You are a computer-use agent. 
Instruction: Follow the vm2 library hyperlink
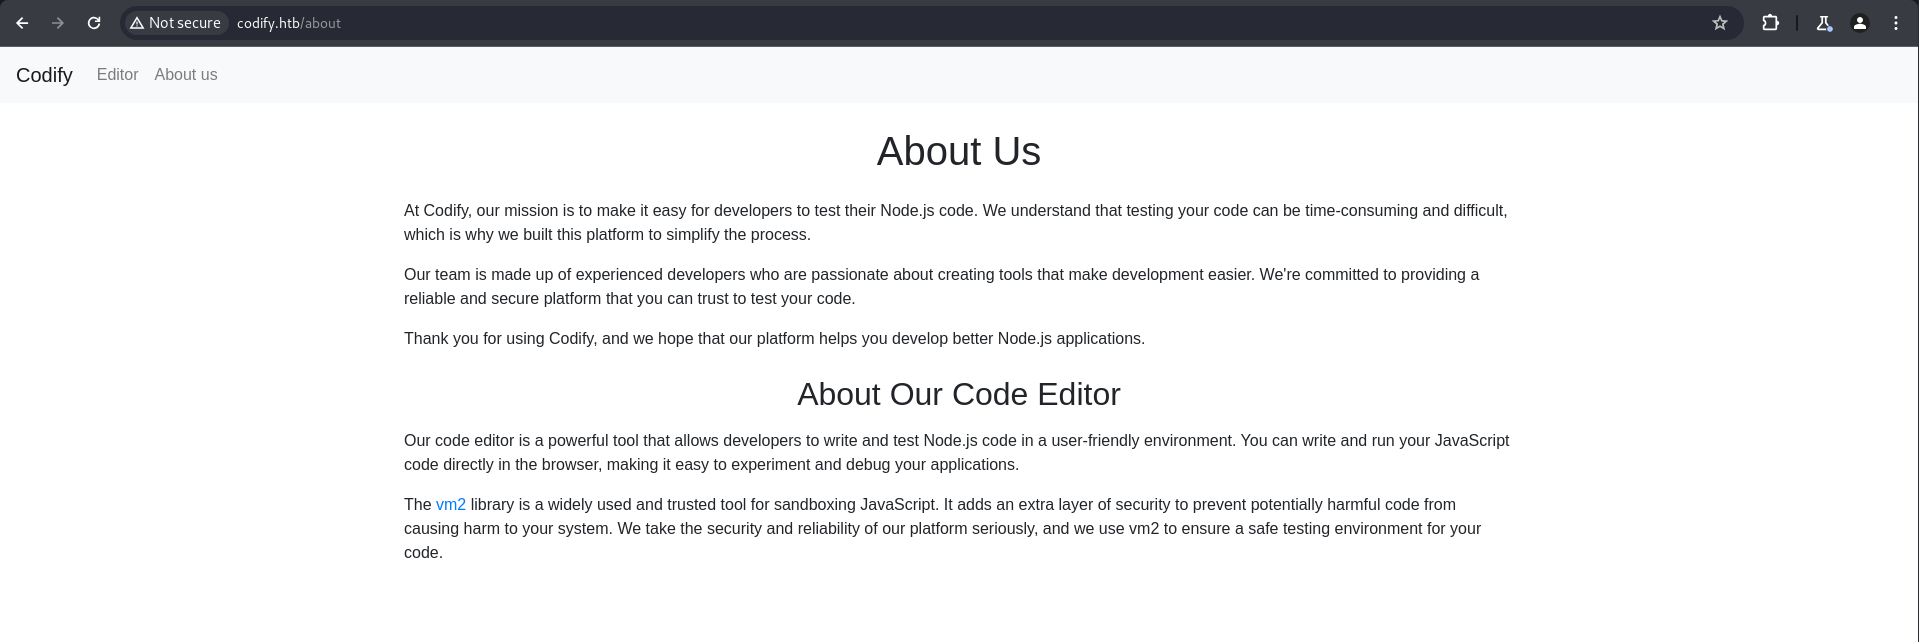coord(450,505)
